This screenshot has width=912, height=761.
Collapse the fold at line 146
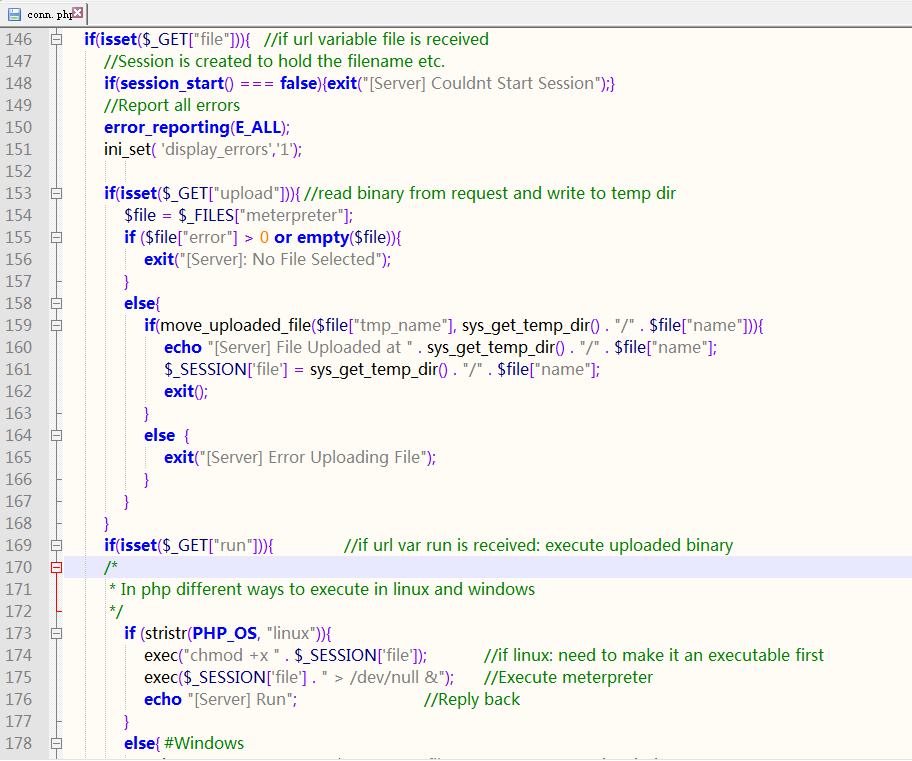point(56,40)
